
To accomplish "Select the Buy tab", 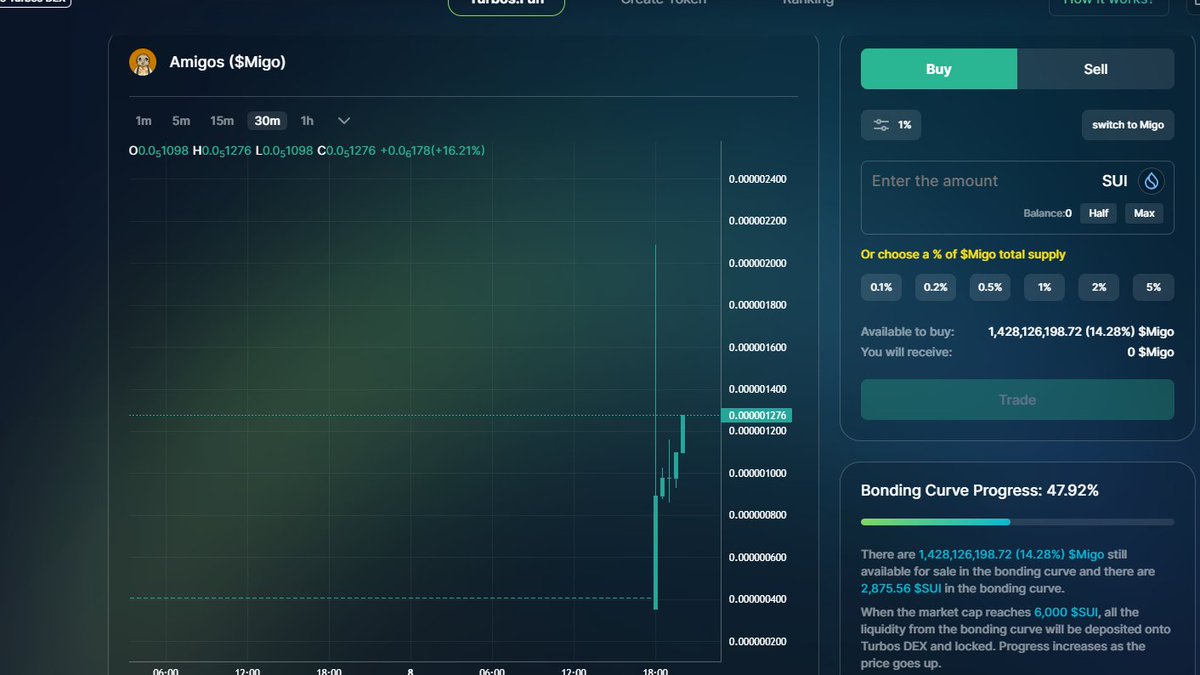I will point(939,69).
